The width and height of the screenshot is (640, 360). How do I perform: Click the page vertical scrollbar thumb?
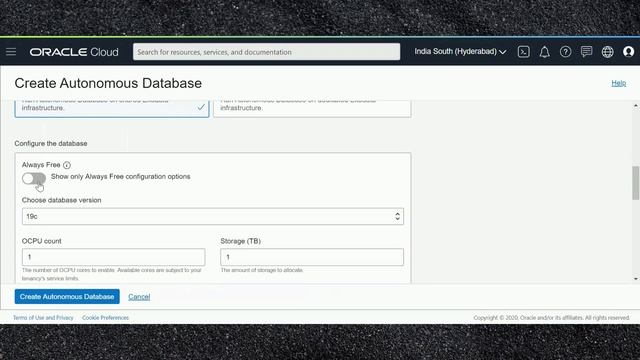click(636, 183)
